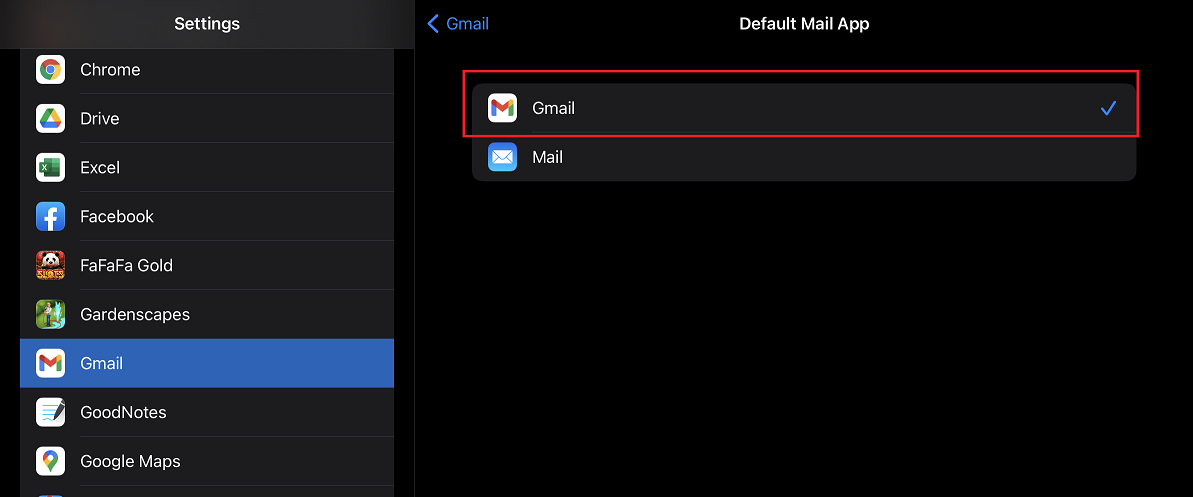Image resolution: width=1193 pixels, height=497 pixels.
Task: Open Facebook settings entry
Action: pos(207,217)
